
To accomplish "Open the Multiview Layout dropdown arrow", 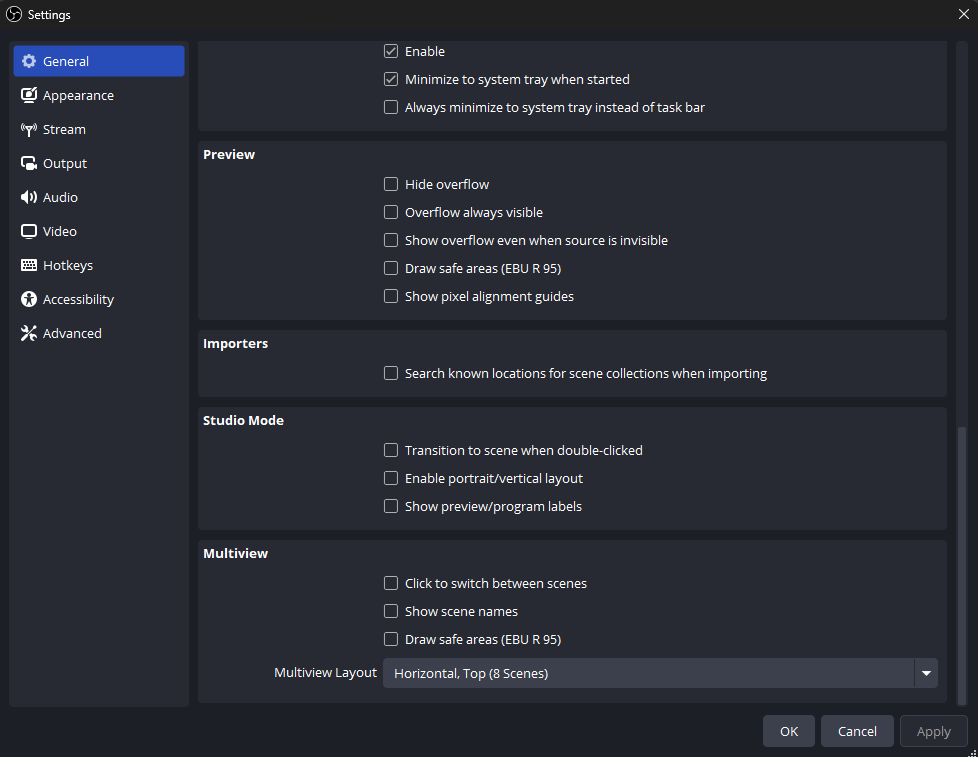I will 926,673.
